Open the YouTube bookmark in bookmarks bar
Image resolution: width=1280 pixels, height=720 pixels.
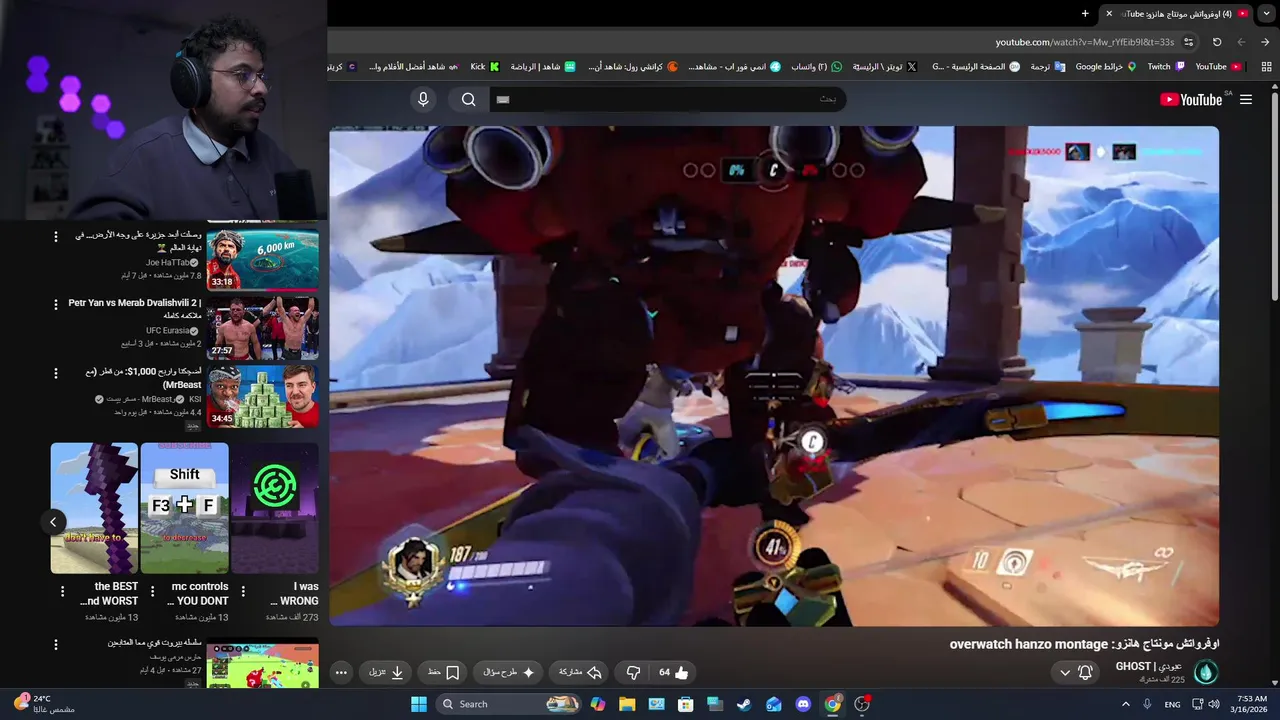pos(1218,67)
